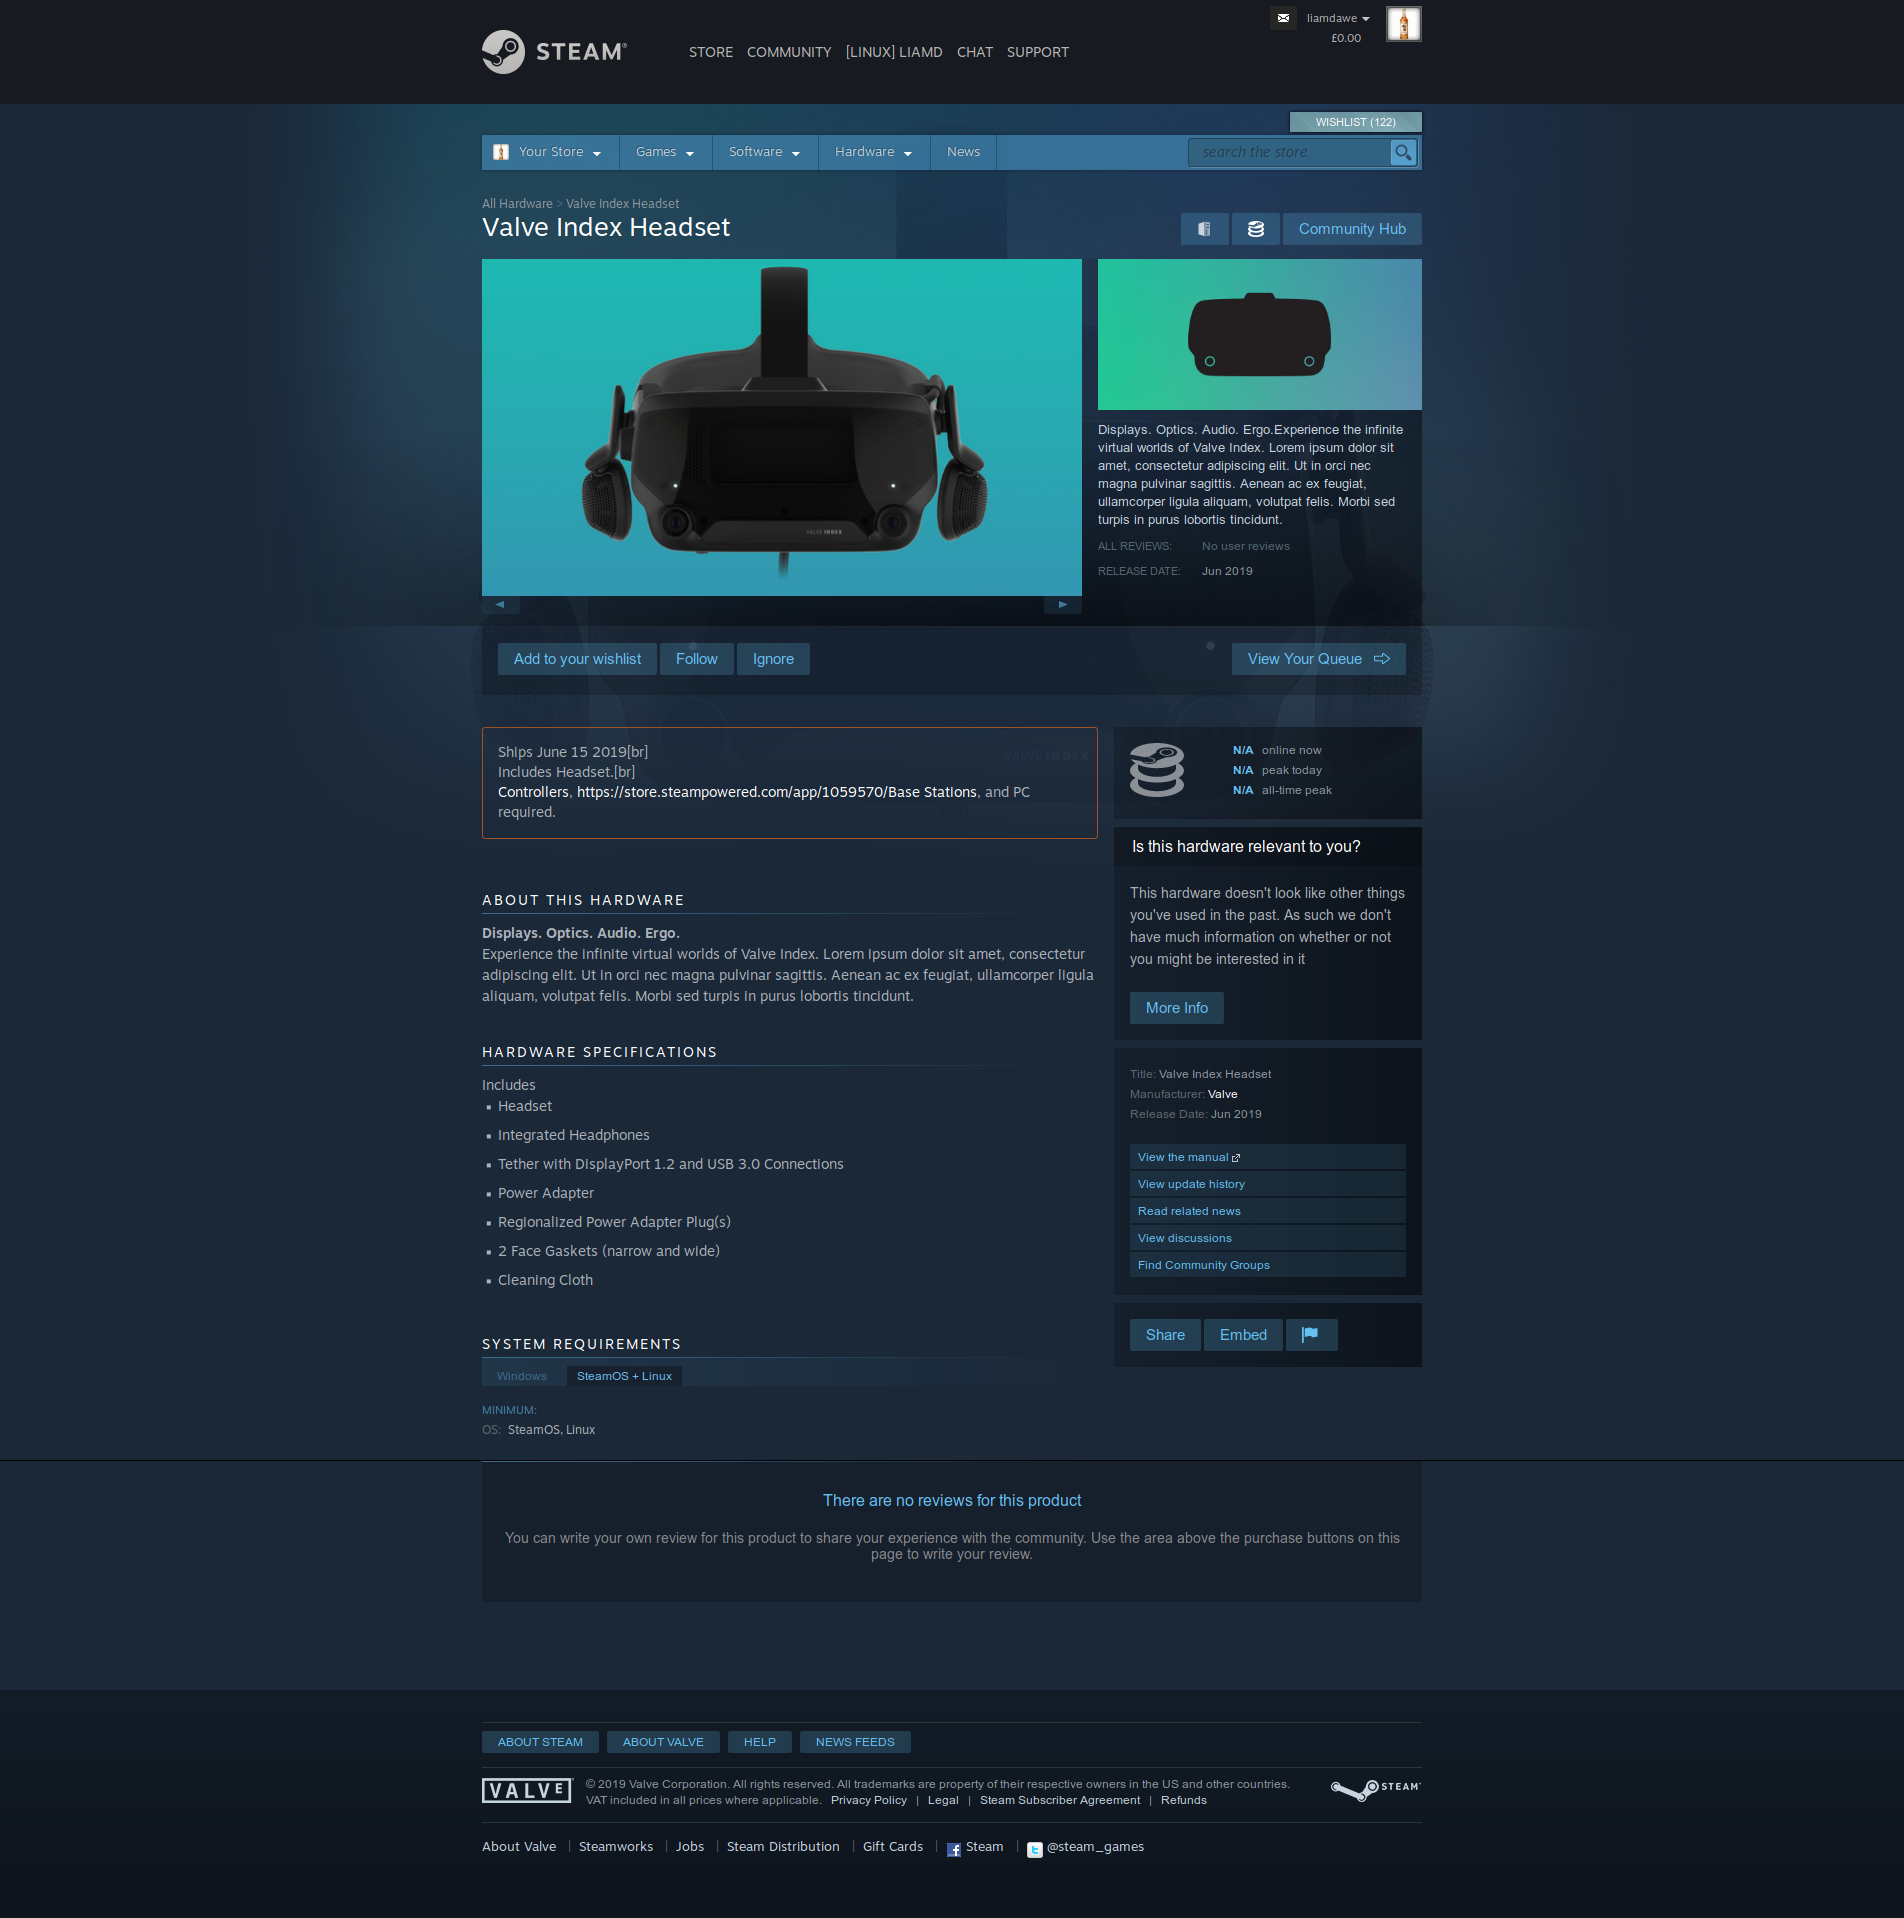Screen dimensions: 1904x1918
Task: Click View Your Queue
Action: point(1319,659)
